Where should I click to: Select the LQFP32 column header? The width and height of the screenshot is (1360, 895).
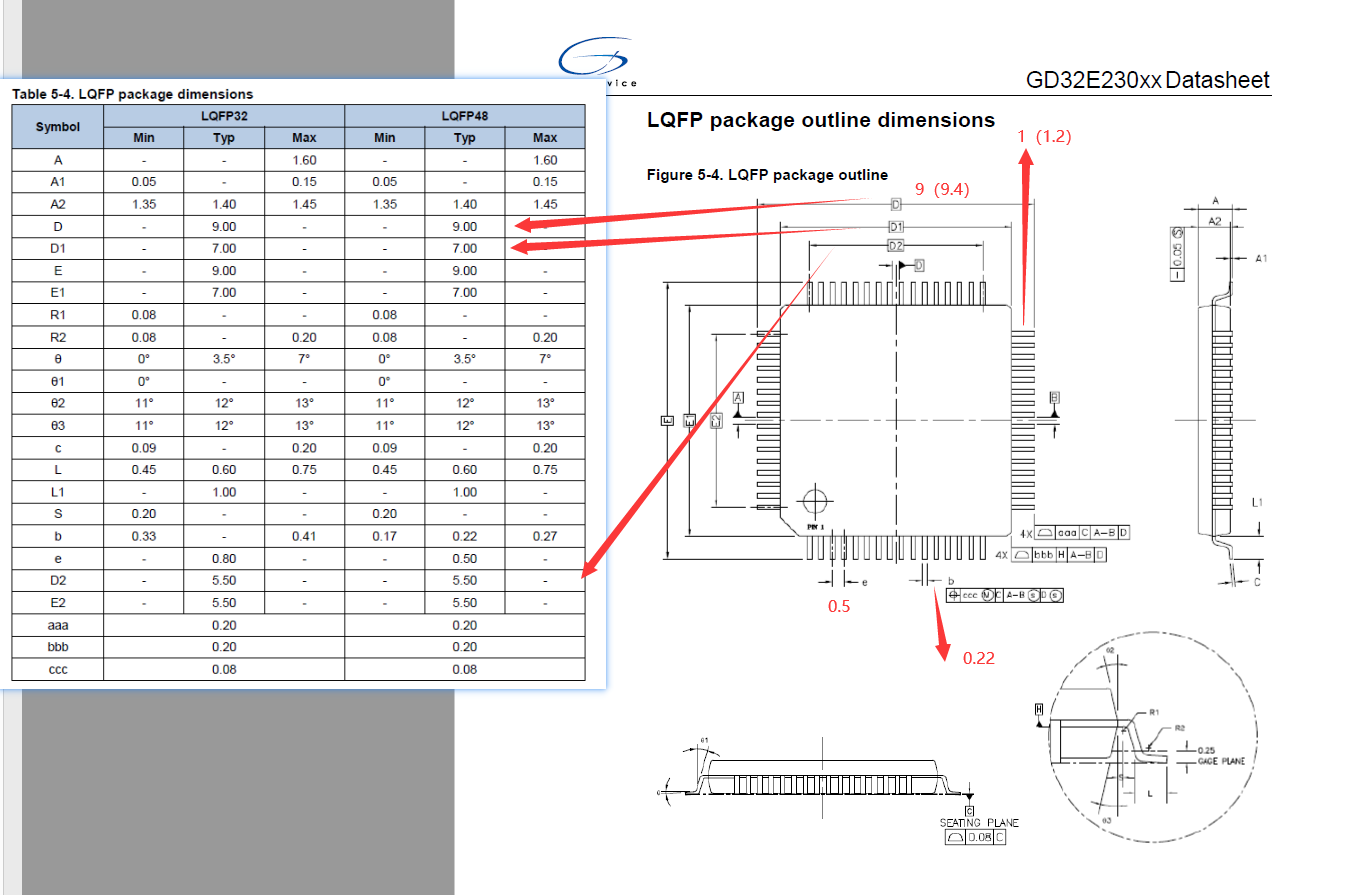point(224,116)
